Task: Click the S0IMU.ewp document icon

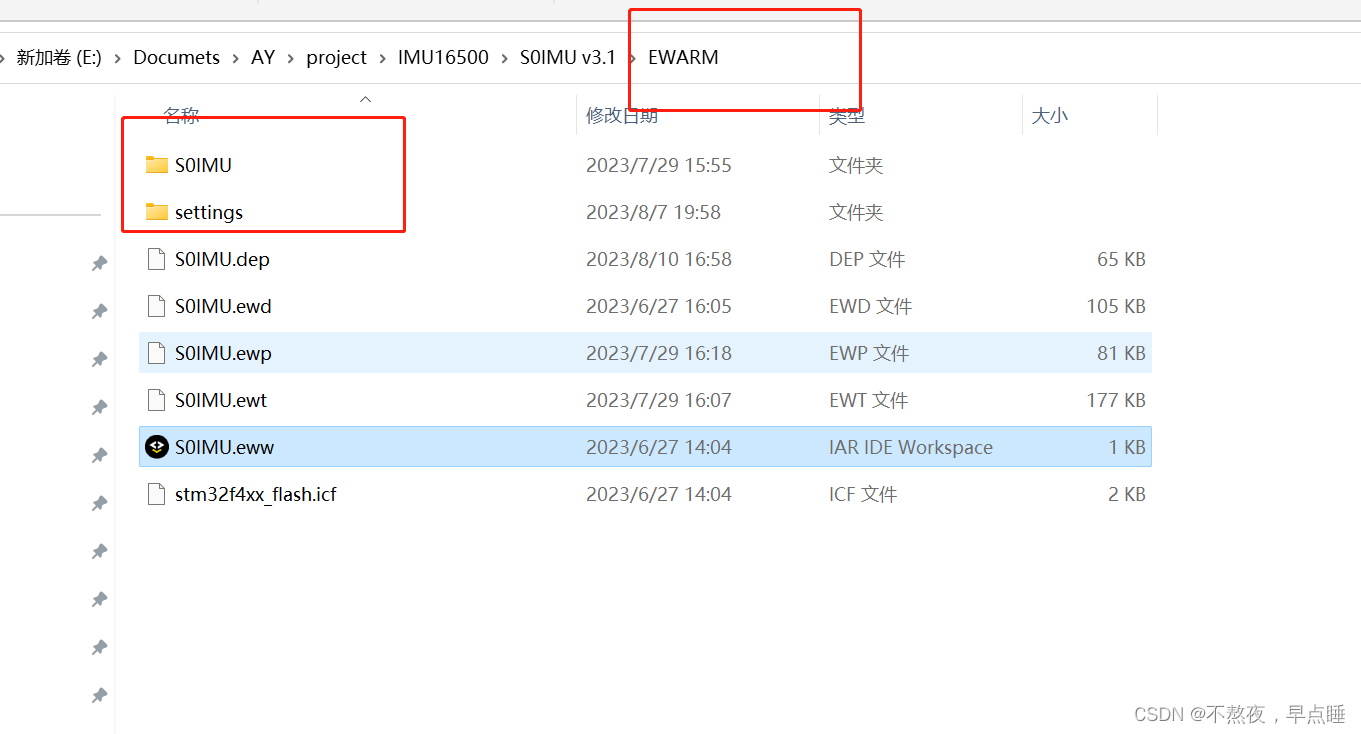Action: (156, 352)
